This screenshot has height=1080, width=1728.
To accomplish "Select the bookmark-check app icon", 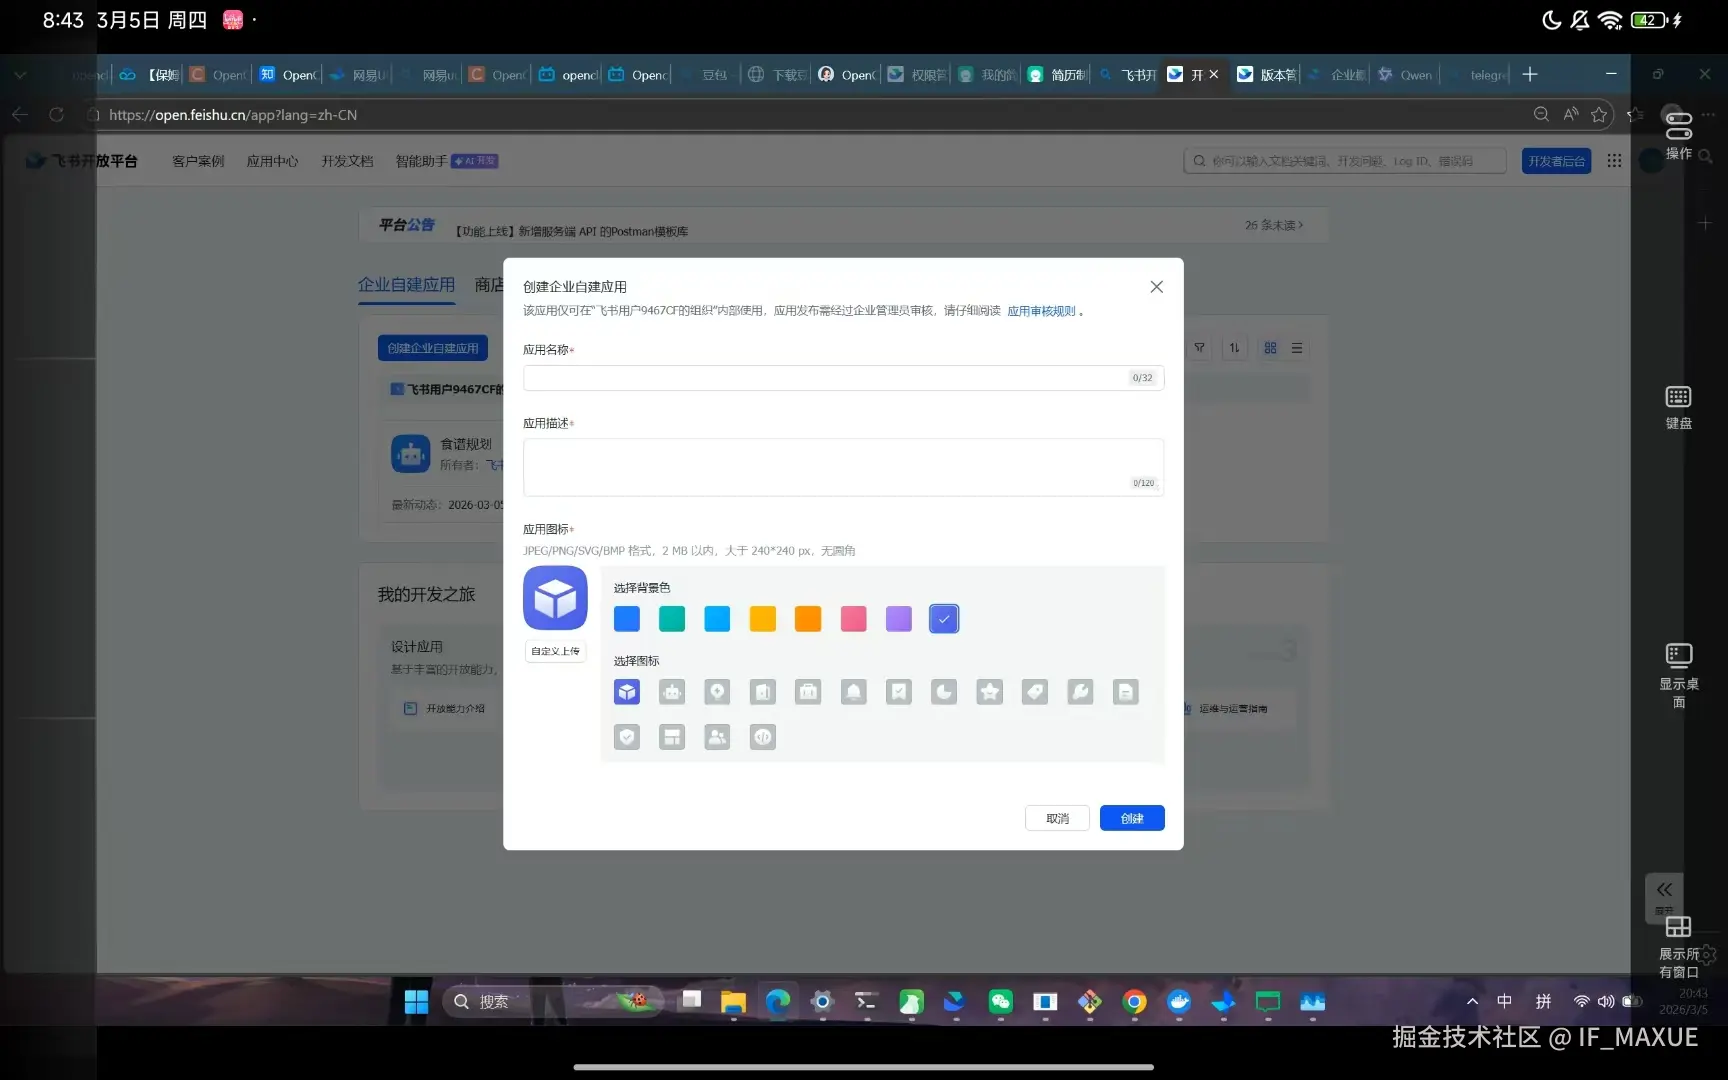I will [899, 692].
